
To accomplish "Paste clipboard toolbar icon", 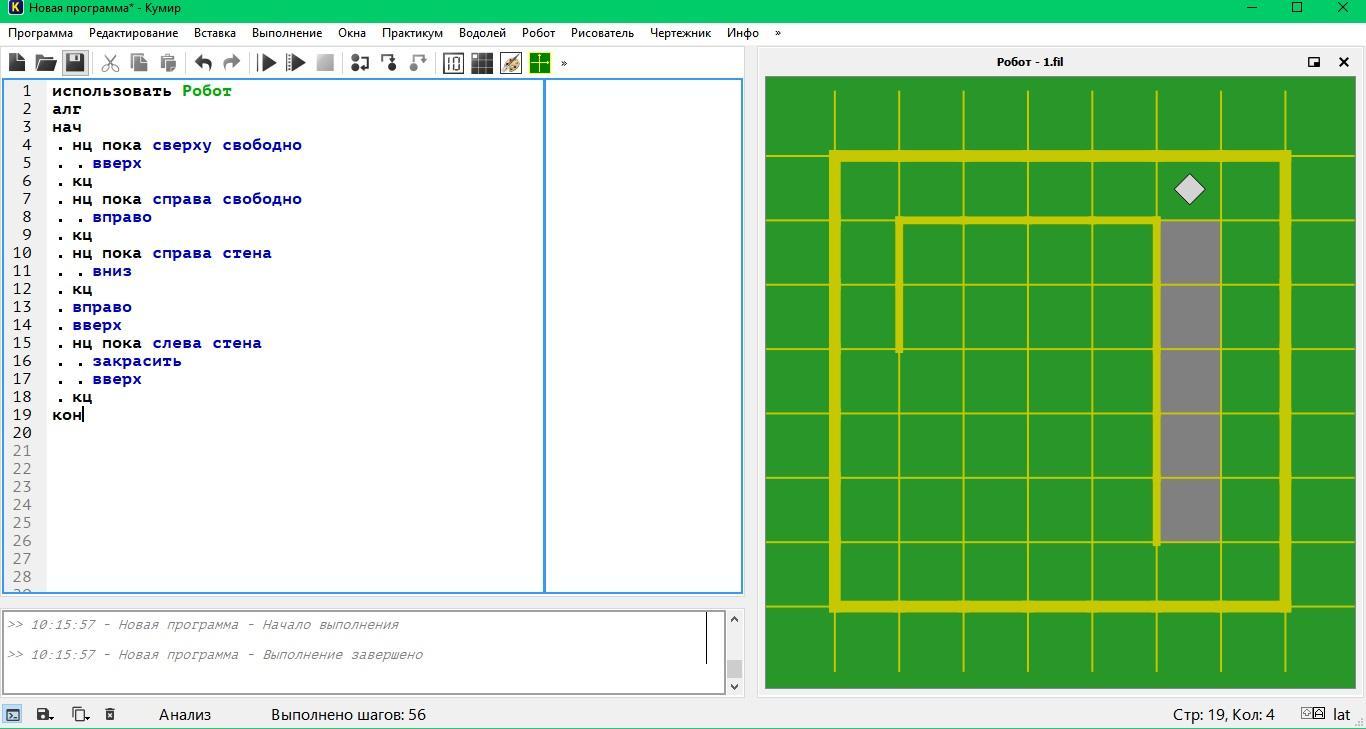I will [168, 63].
